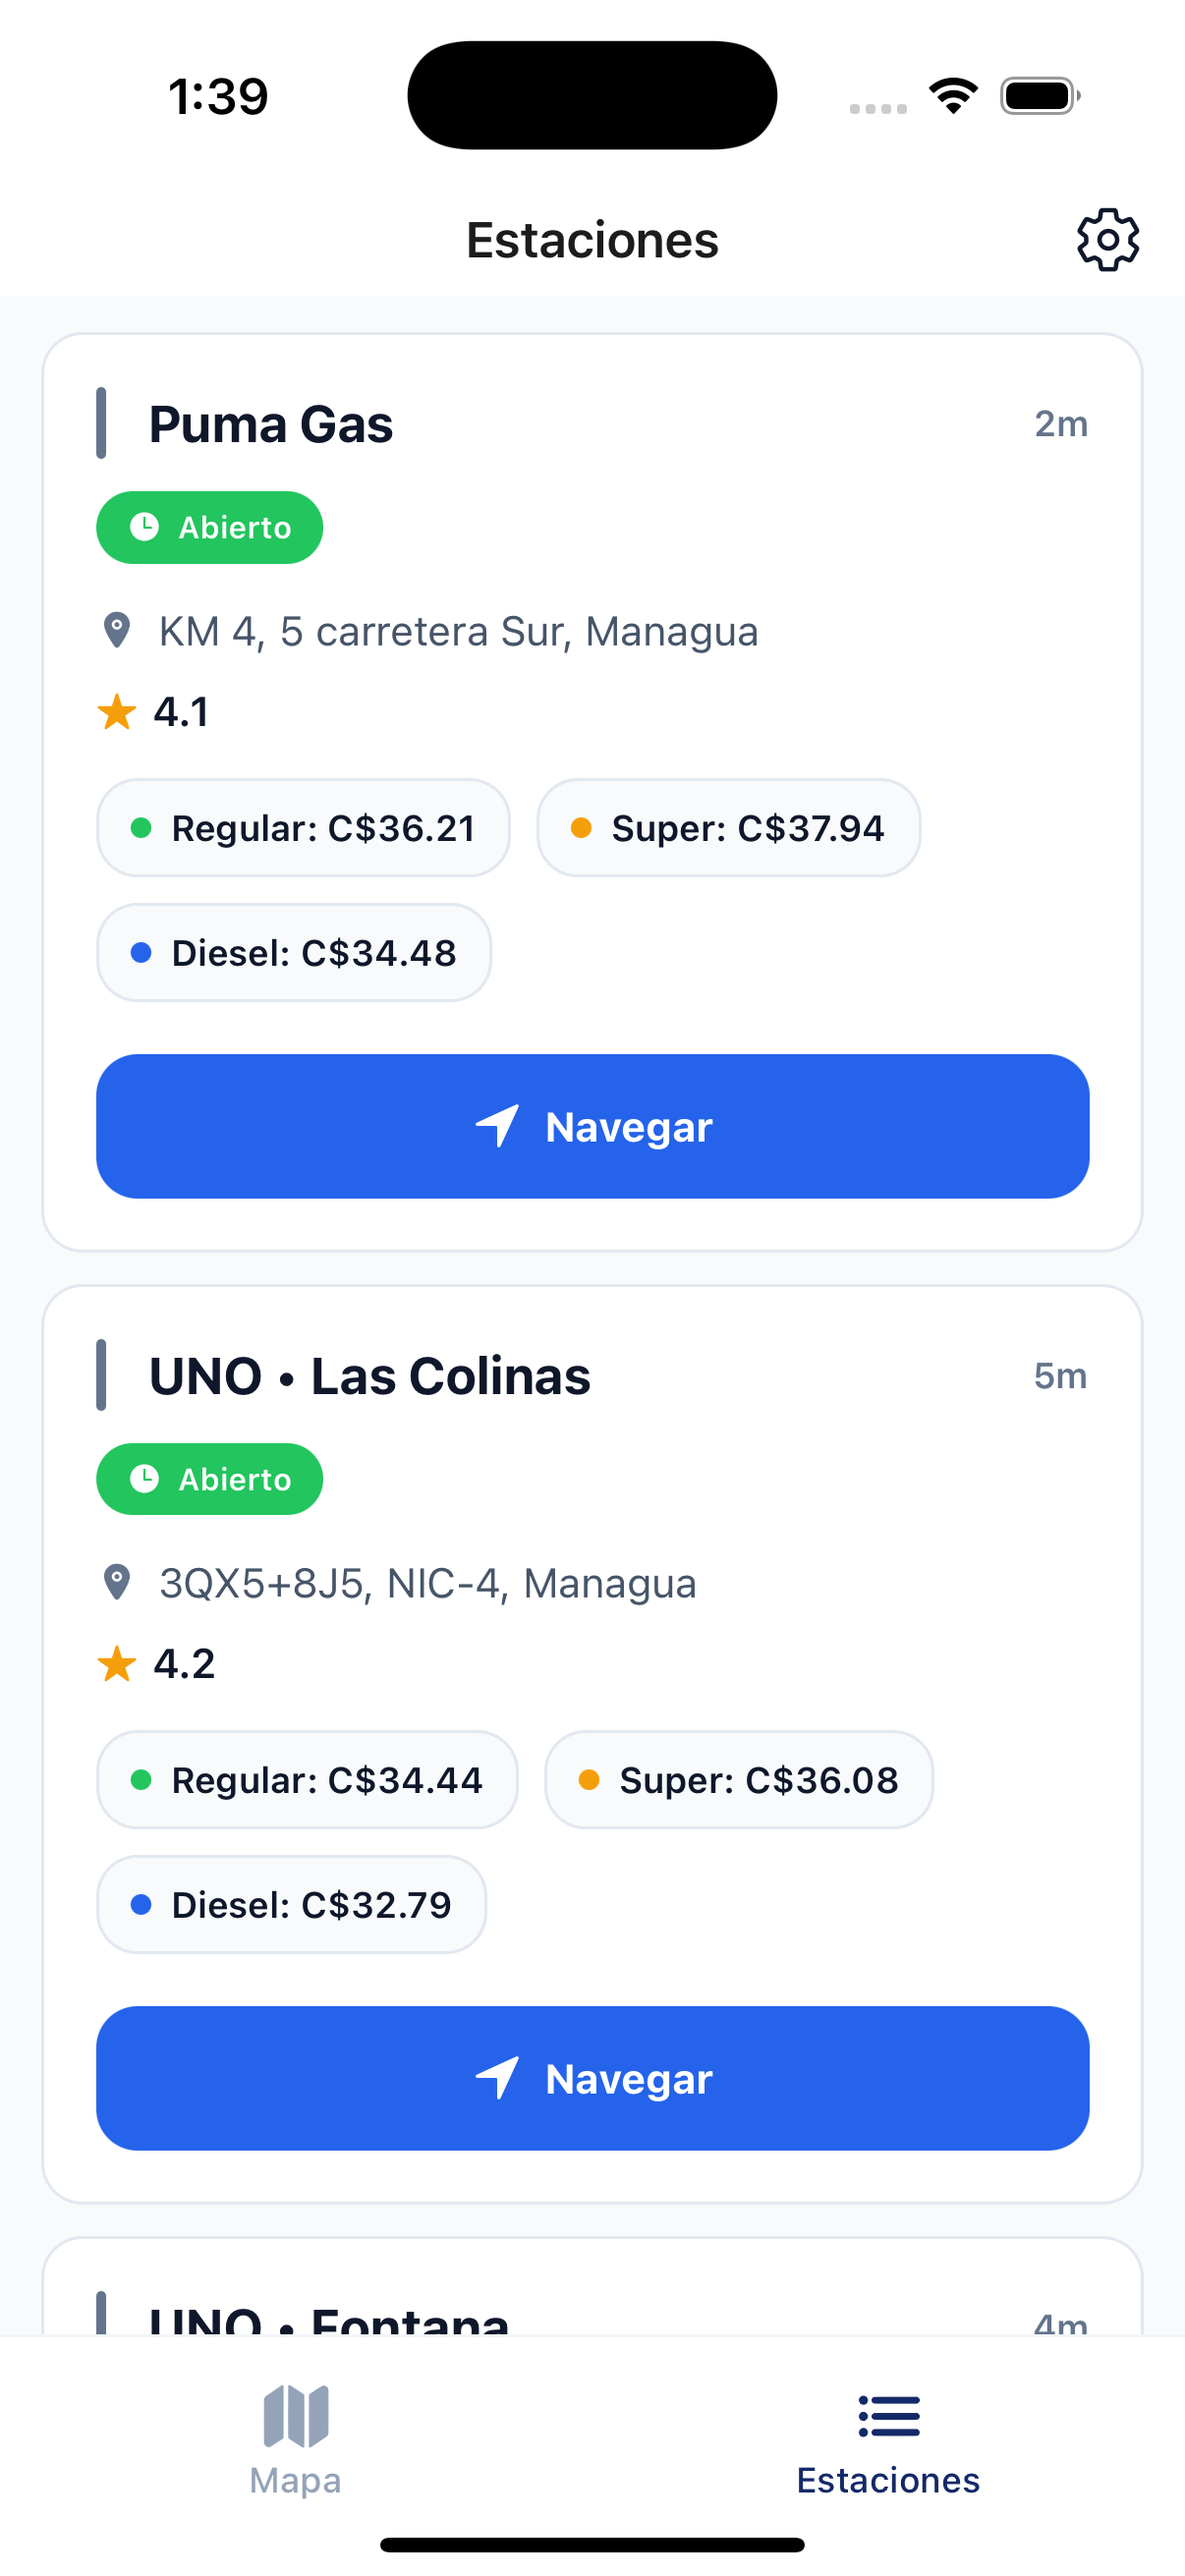
Task: Select Puma Gas Regular C$36.21 chip
Action: click(x=303, y=828)
